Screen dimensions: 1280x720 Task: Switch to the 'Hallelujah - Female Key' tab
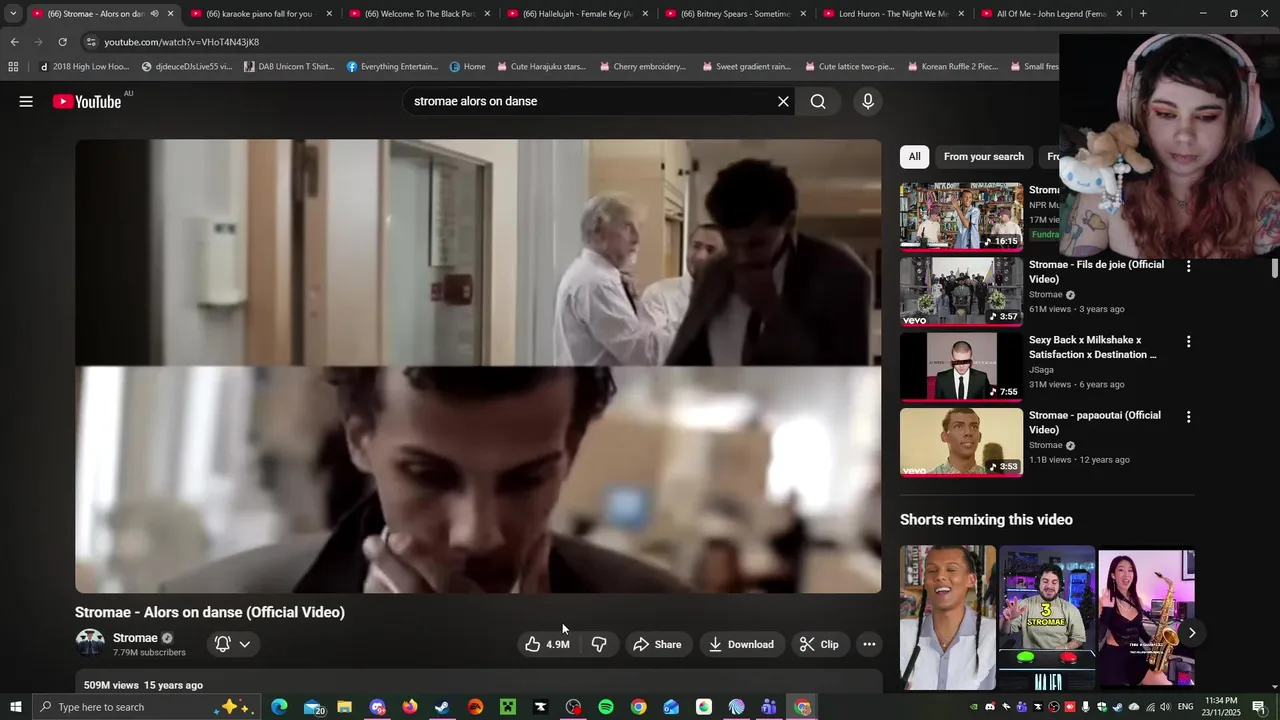pos(578,14)
